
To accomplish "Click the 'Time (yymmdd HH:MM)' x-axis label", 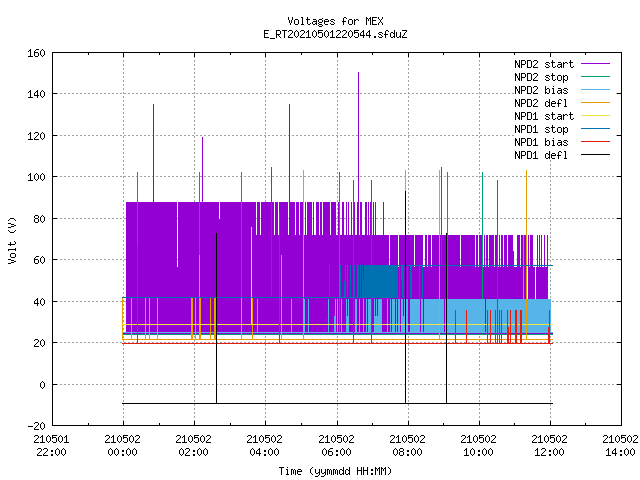I will (335, 471).
